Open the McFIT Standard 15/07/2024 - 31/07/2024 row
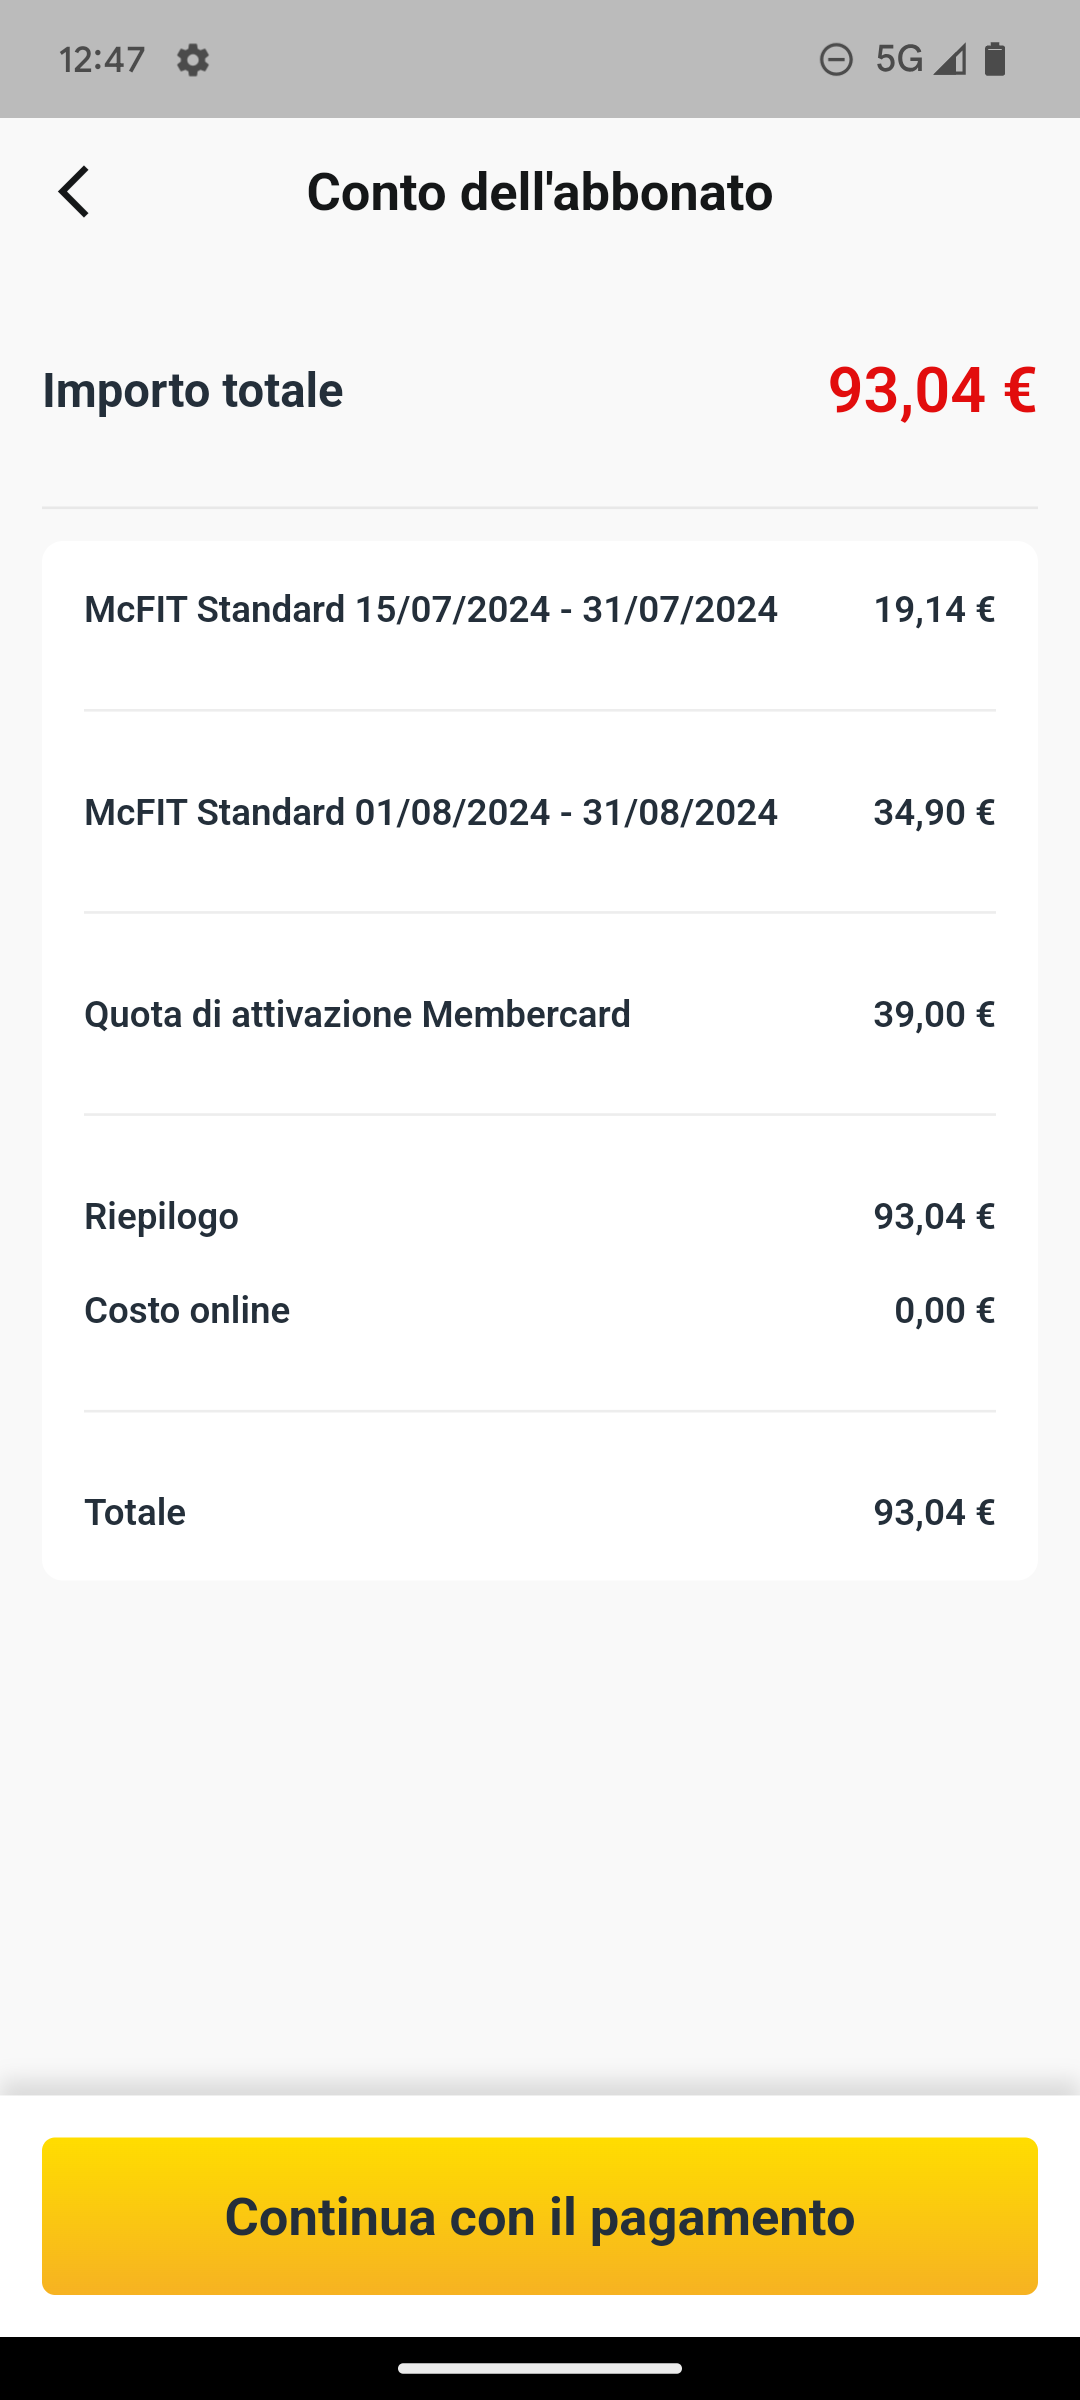Screen dimensions: 1080x2400 540,609
